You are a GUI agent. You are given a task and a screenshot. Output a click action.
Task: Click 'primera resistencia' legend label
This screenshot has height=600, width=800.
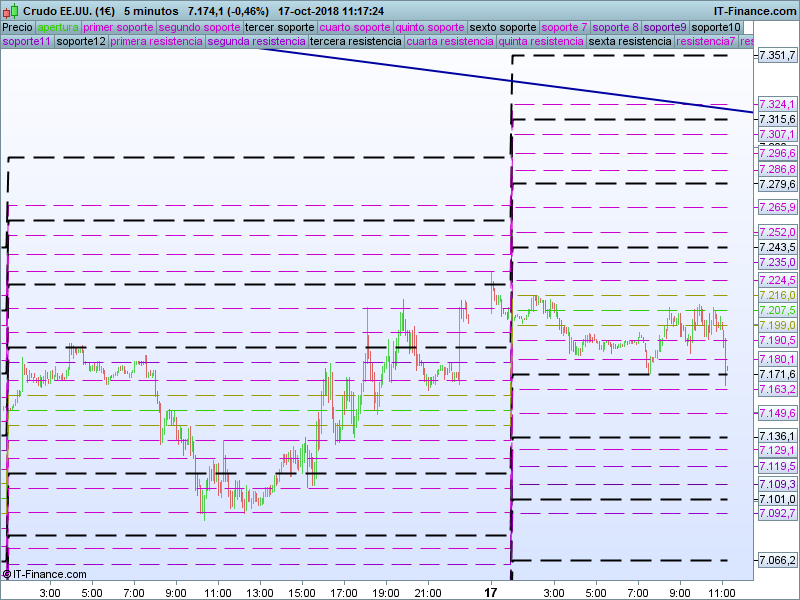[x=156, y=42]
